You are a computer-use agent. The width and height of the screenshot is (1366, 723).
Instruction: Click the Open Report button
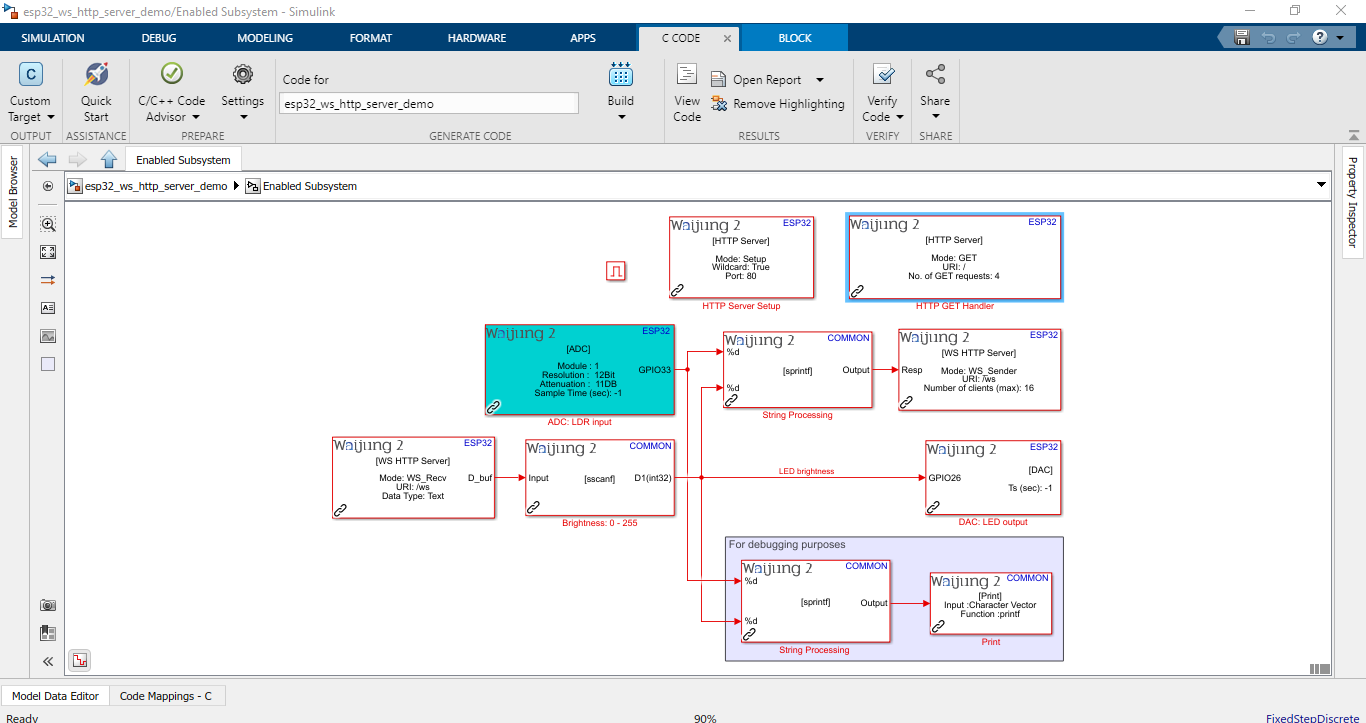(x=756, y=80)
